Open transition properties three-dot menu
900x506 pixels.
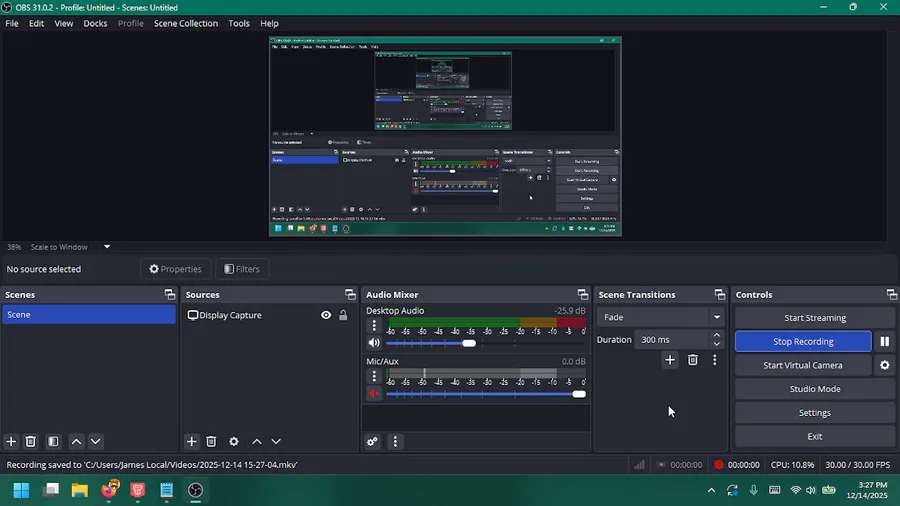point(715,360)
